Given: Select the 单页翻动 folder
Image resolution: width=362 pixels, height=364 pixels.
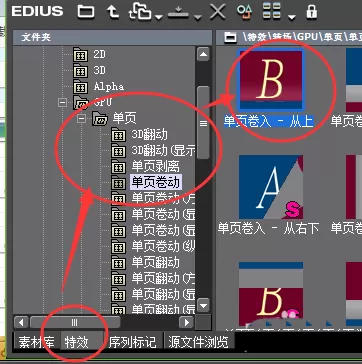Looking at the screenshot, I should 155,262.
